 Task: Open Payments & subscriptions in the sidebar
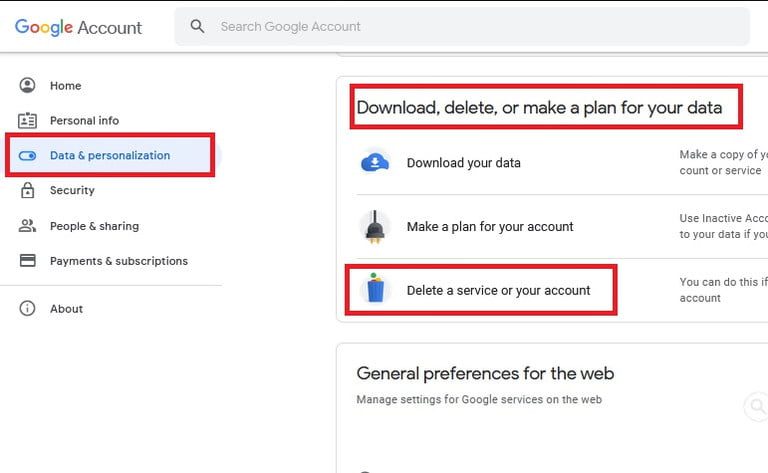point(118,261)
